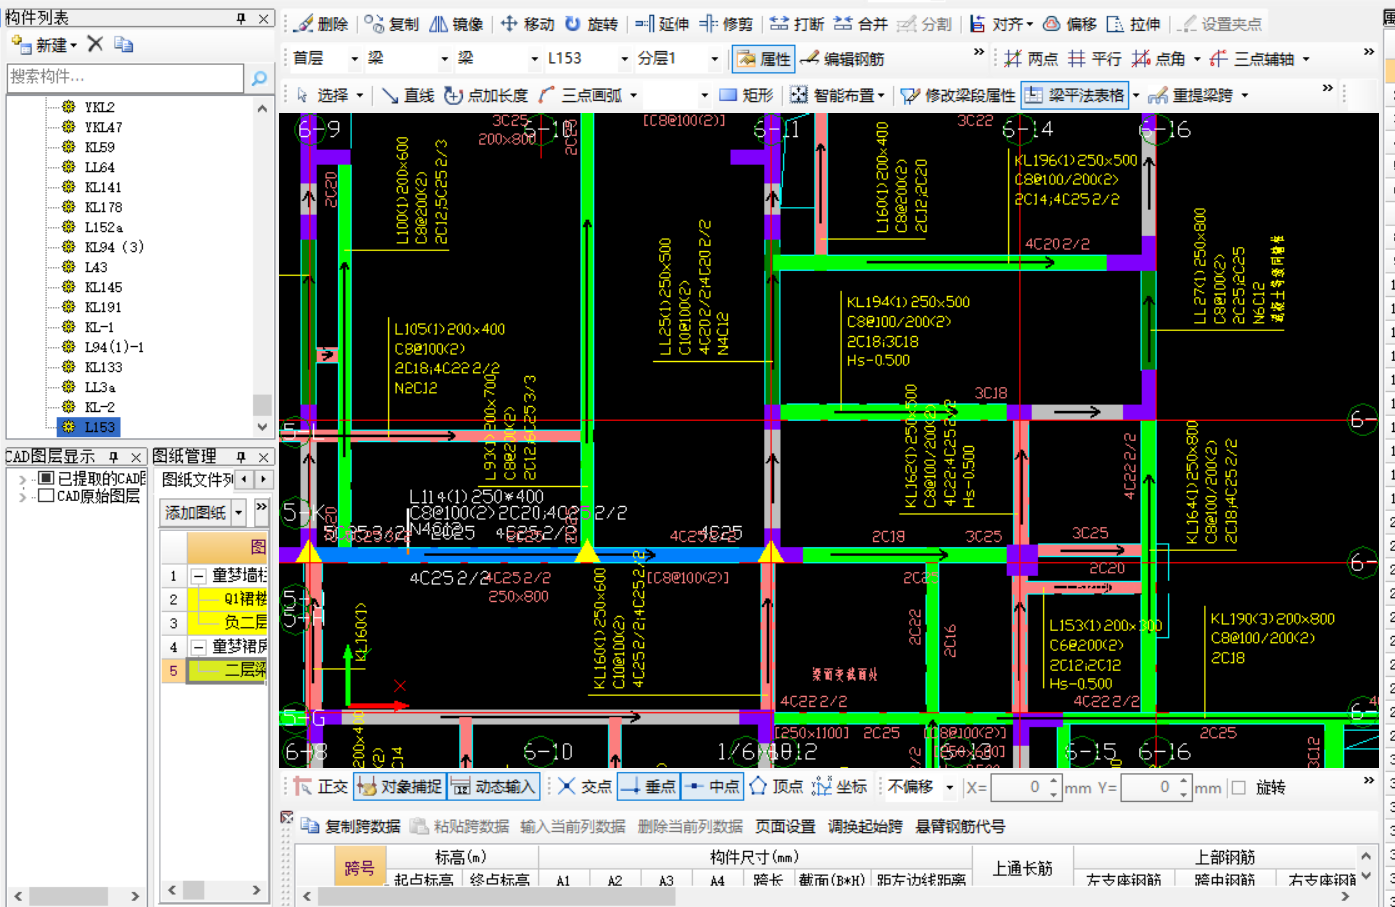
Task: Click the 搜索构件 search input field
Action: (x=125, y=77)
